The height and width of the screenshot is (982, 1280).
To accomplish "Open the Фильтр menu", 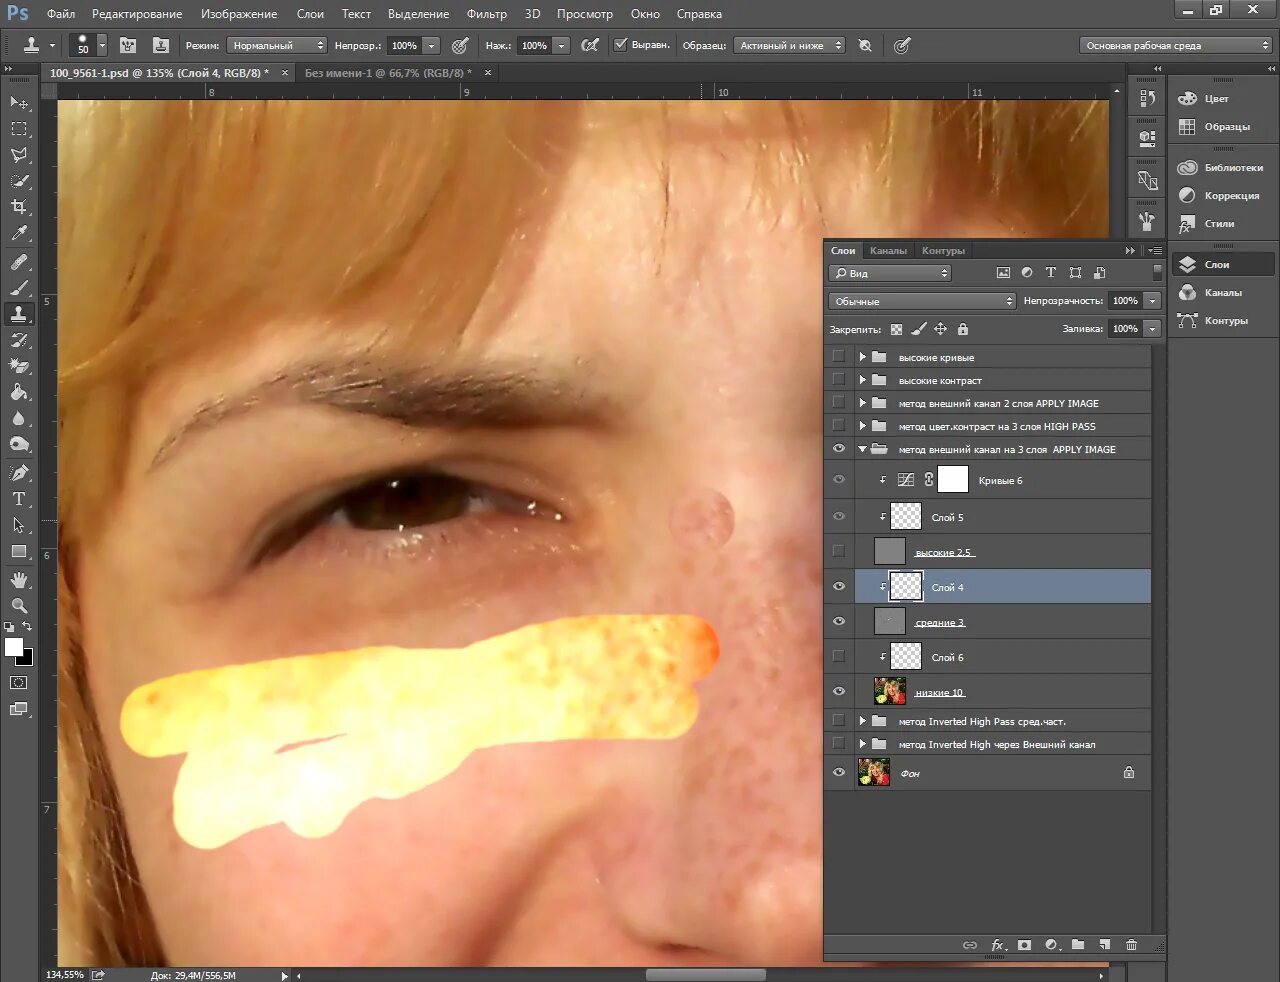I will pyautogui.click(x=487, y=14).
